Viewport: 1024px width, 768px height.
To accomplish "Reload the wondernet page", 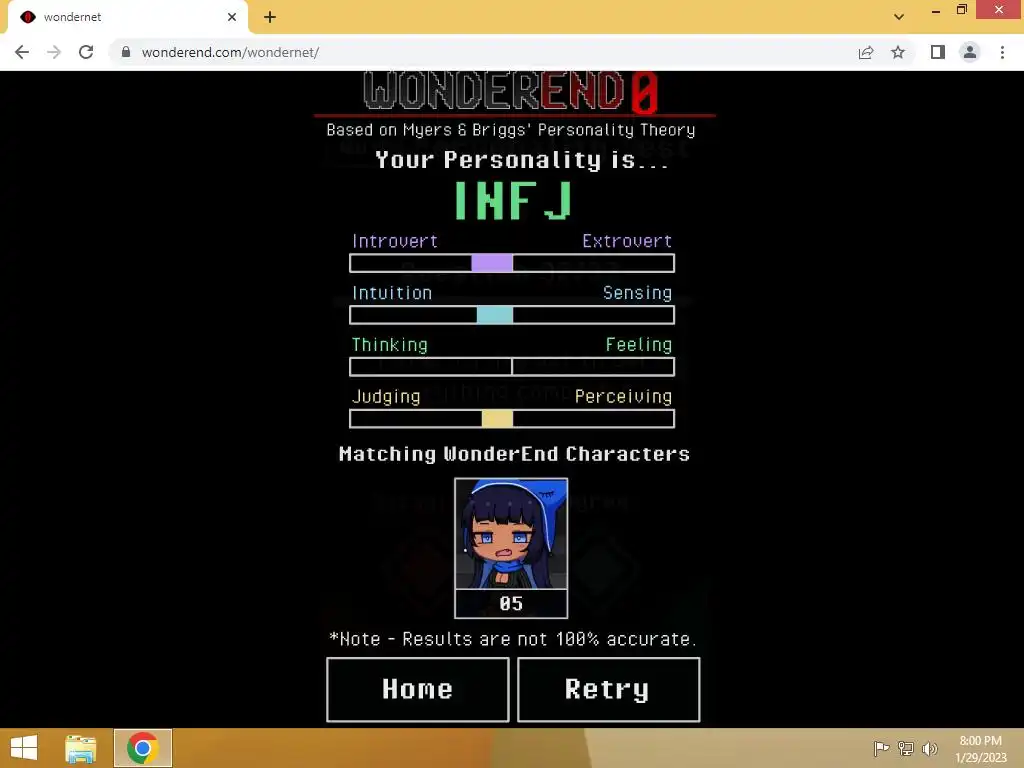I will coord(86,52).
